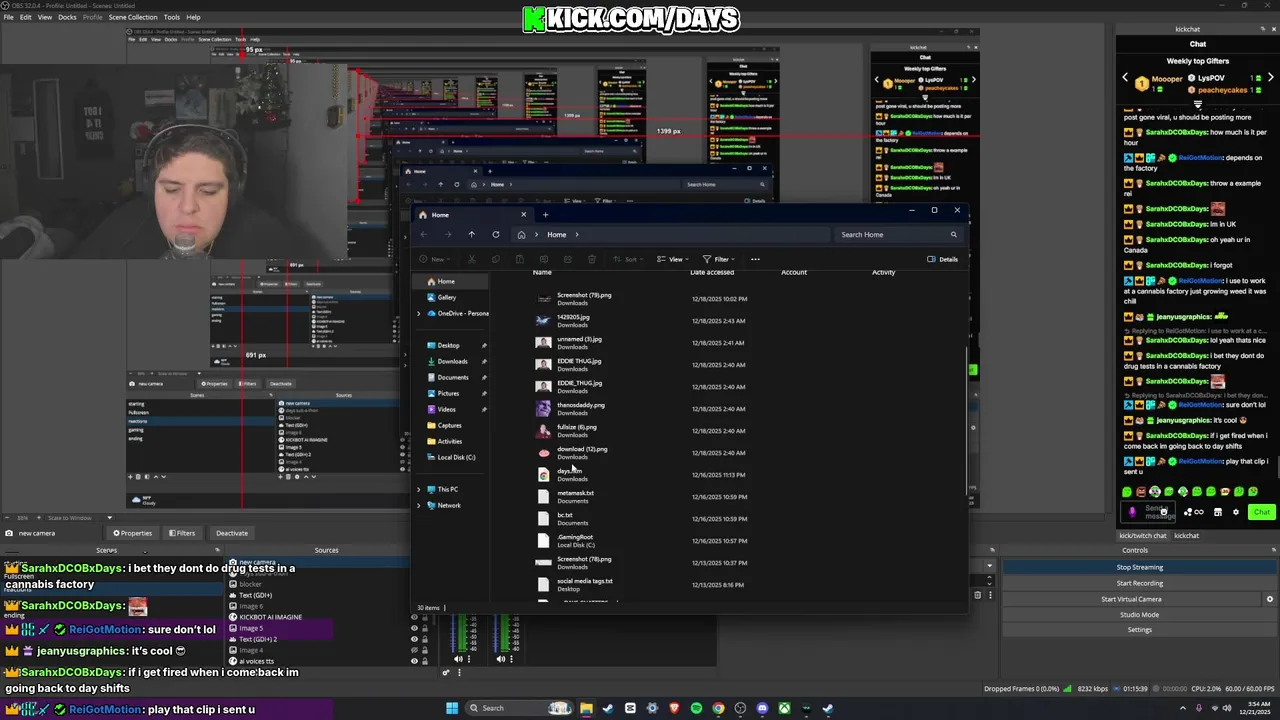Viewport: 1280px width, 720px height.
Task: Expand OneDrive - Personal in the sidebar
Action: click(x=419, y=313)
